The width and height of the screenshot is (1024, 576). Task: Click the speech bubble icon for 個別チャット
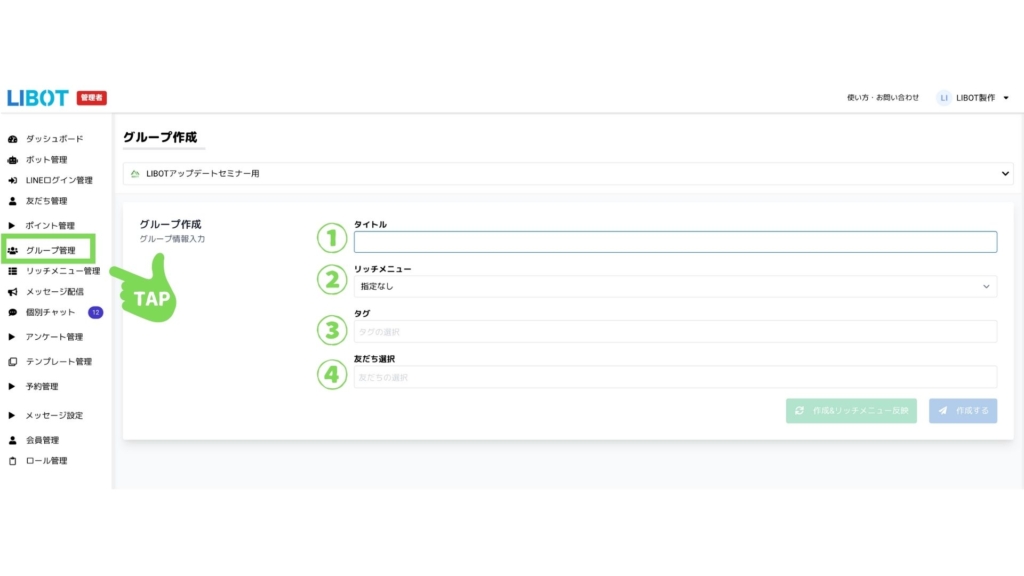[12, 313]
